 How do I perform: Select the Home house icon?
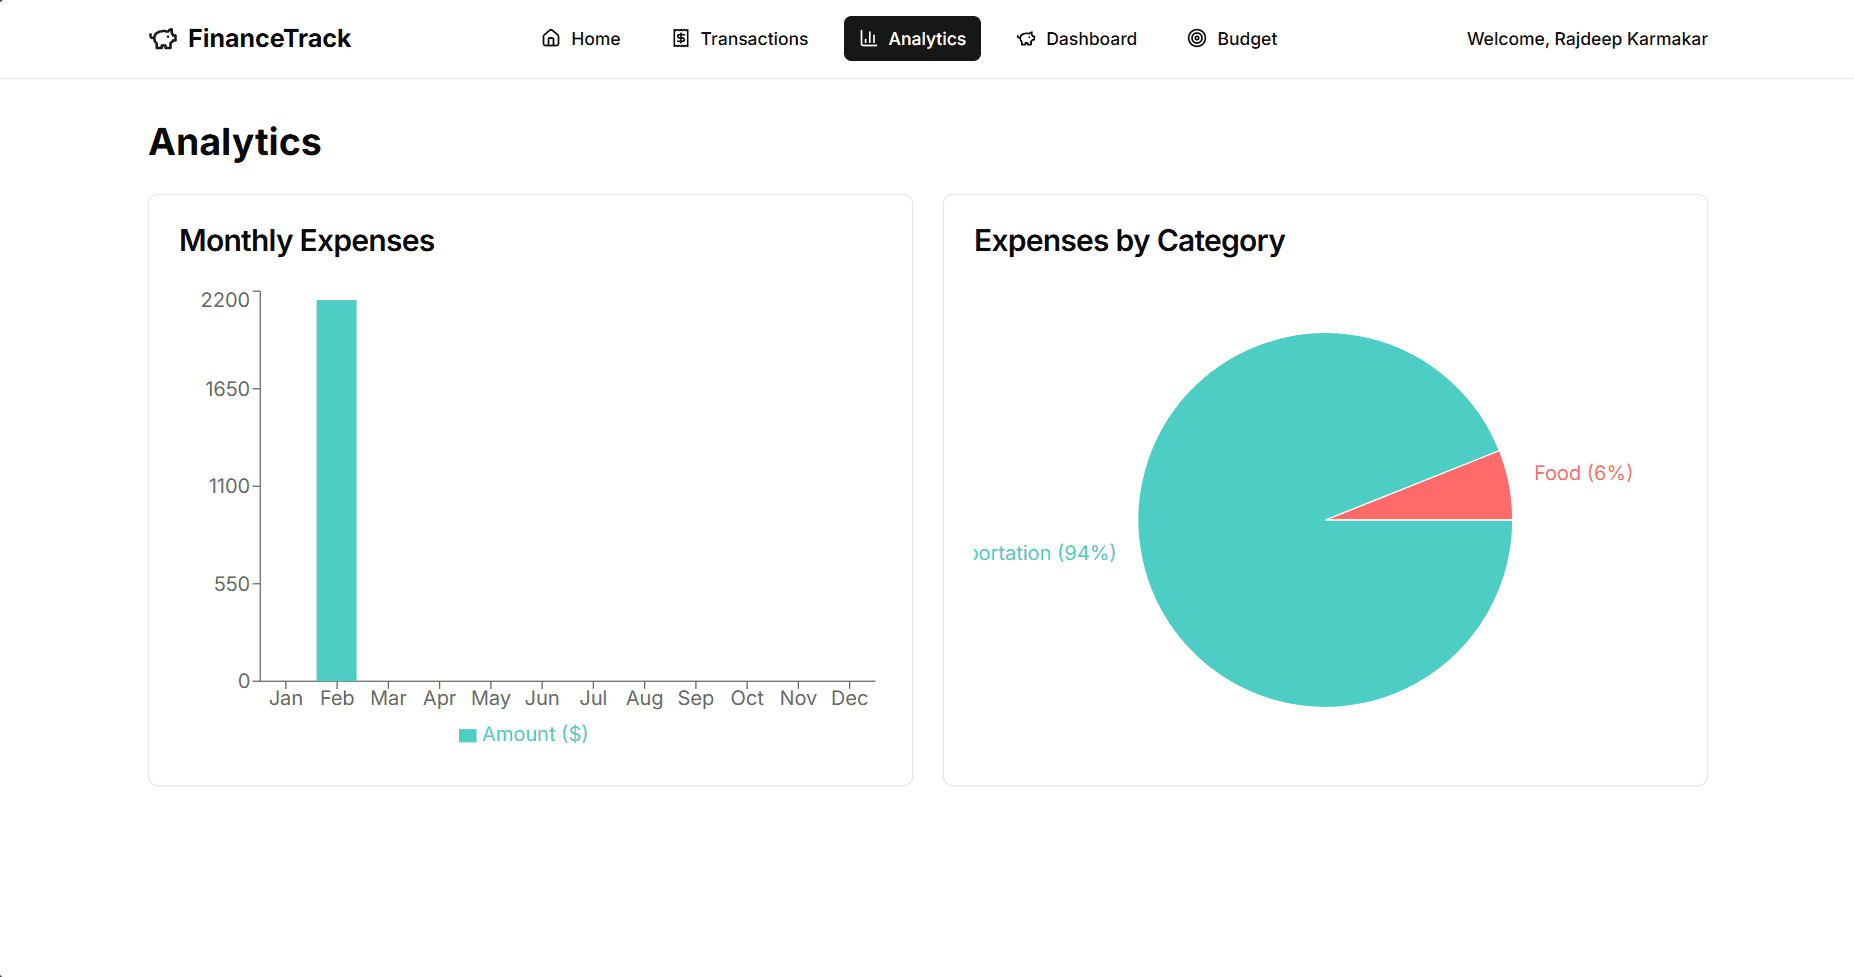pyautogui.click(x=550, y=38)
